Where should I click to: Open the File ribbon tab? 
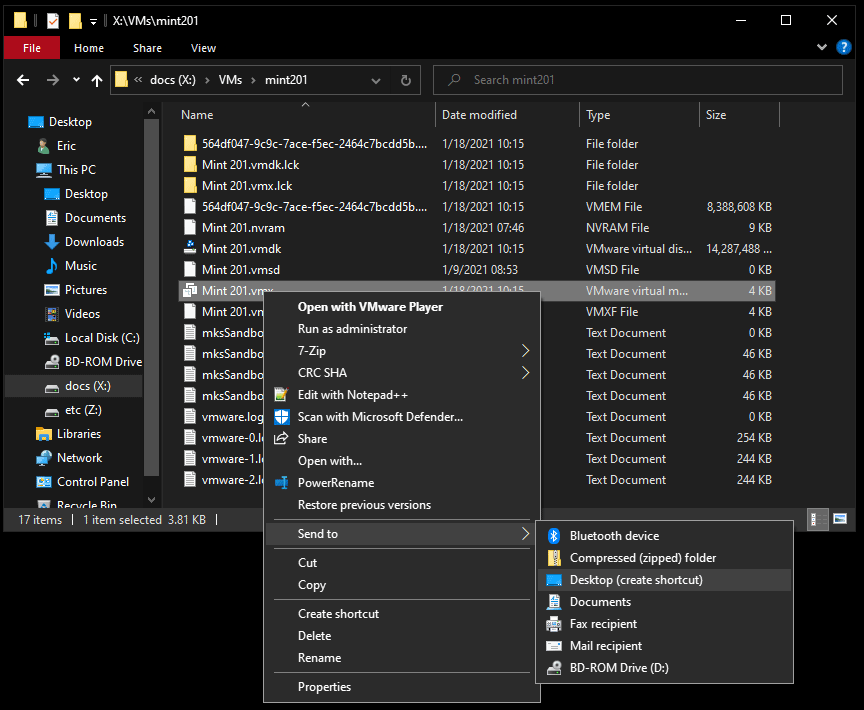click(x=32, y=48)
